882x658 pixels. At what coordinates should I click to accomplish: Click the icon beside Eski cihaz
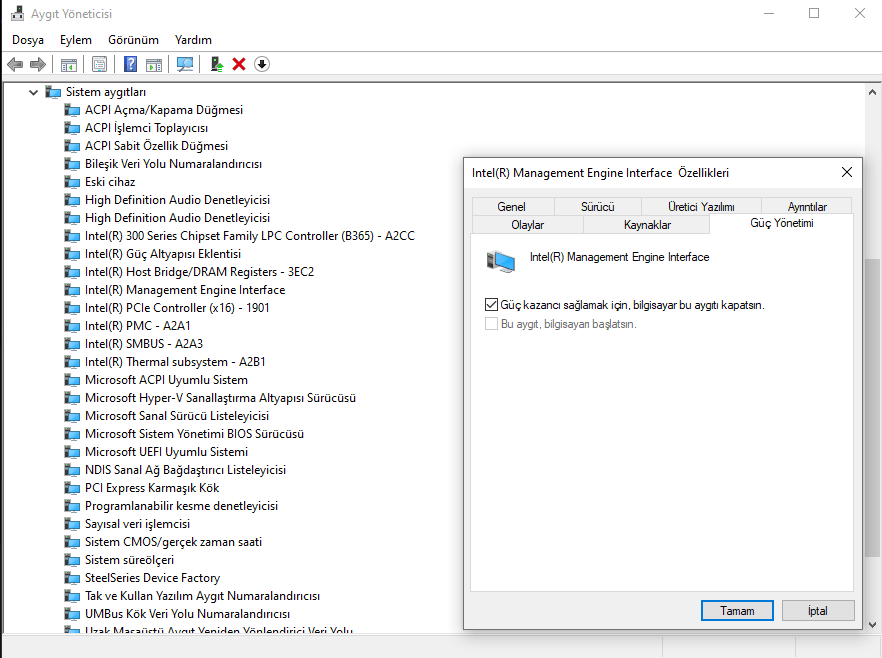click(x=72, y=182)
